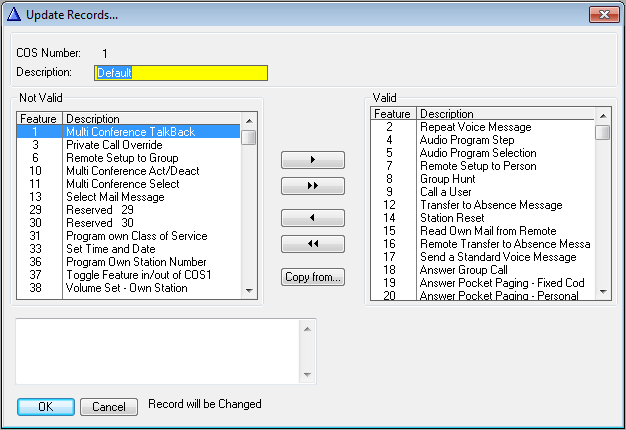Image resolution: width=626 pixels, height=430 pixels.
Task: Select the Group Hunt row
Action: [483, 178]
